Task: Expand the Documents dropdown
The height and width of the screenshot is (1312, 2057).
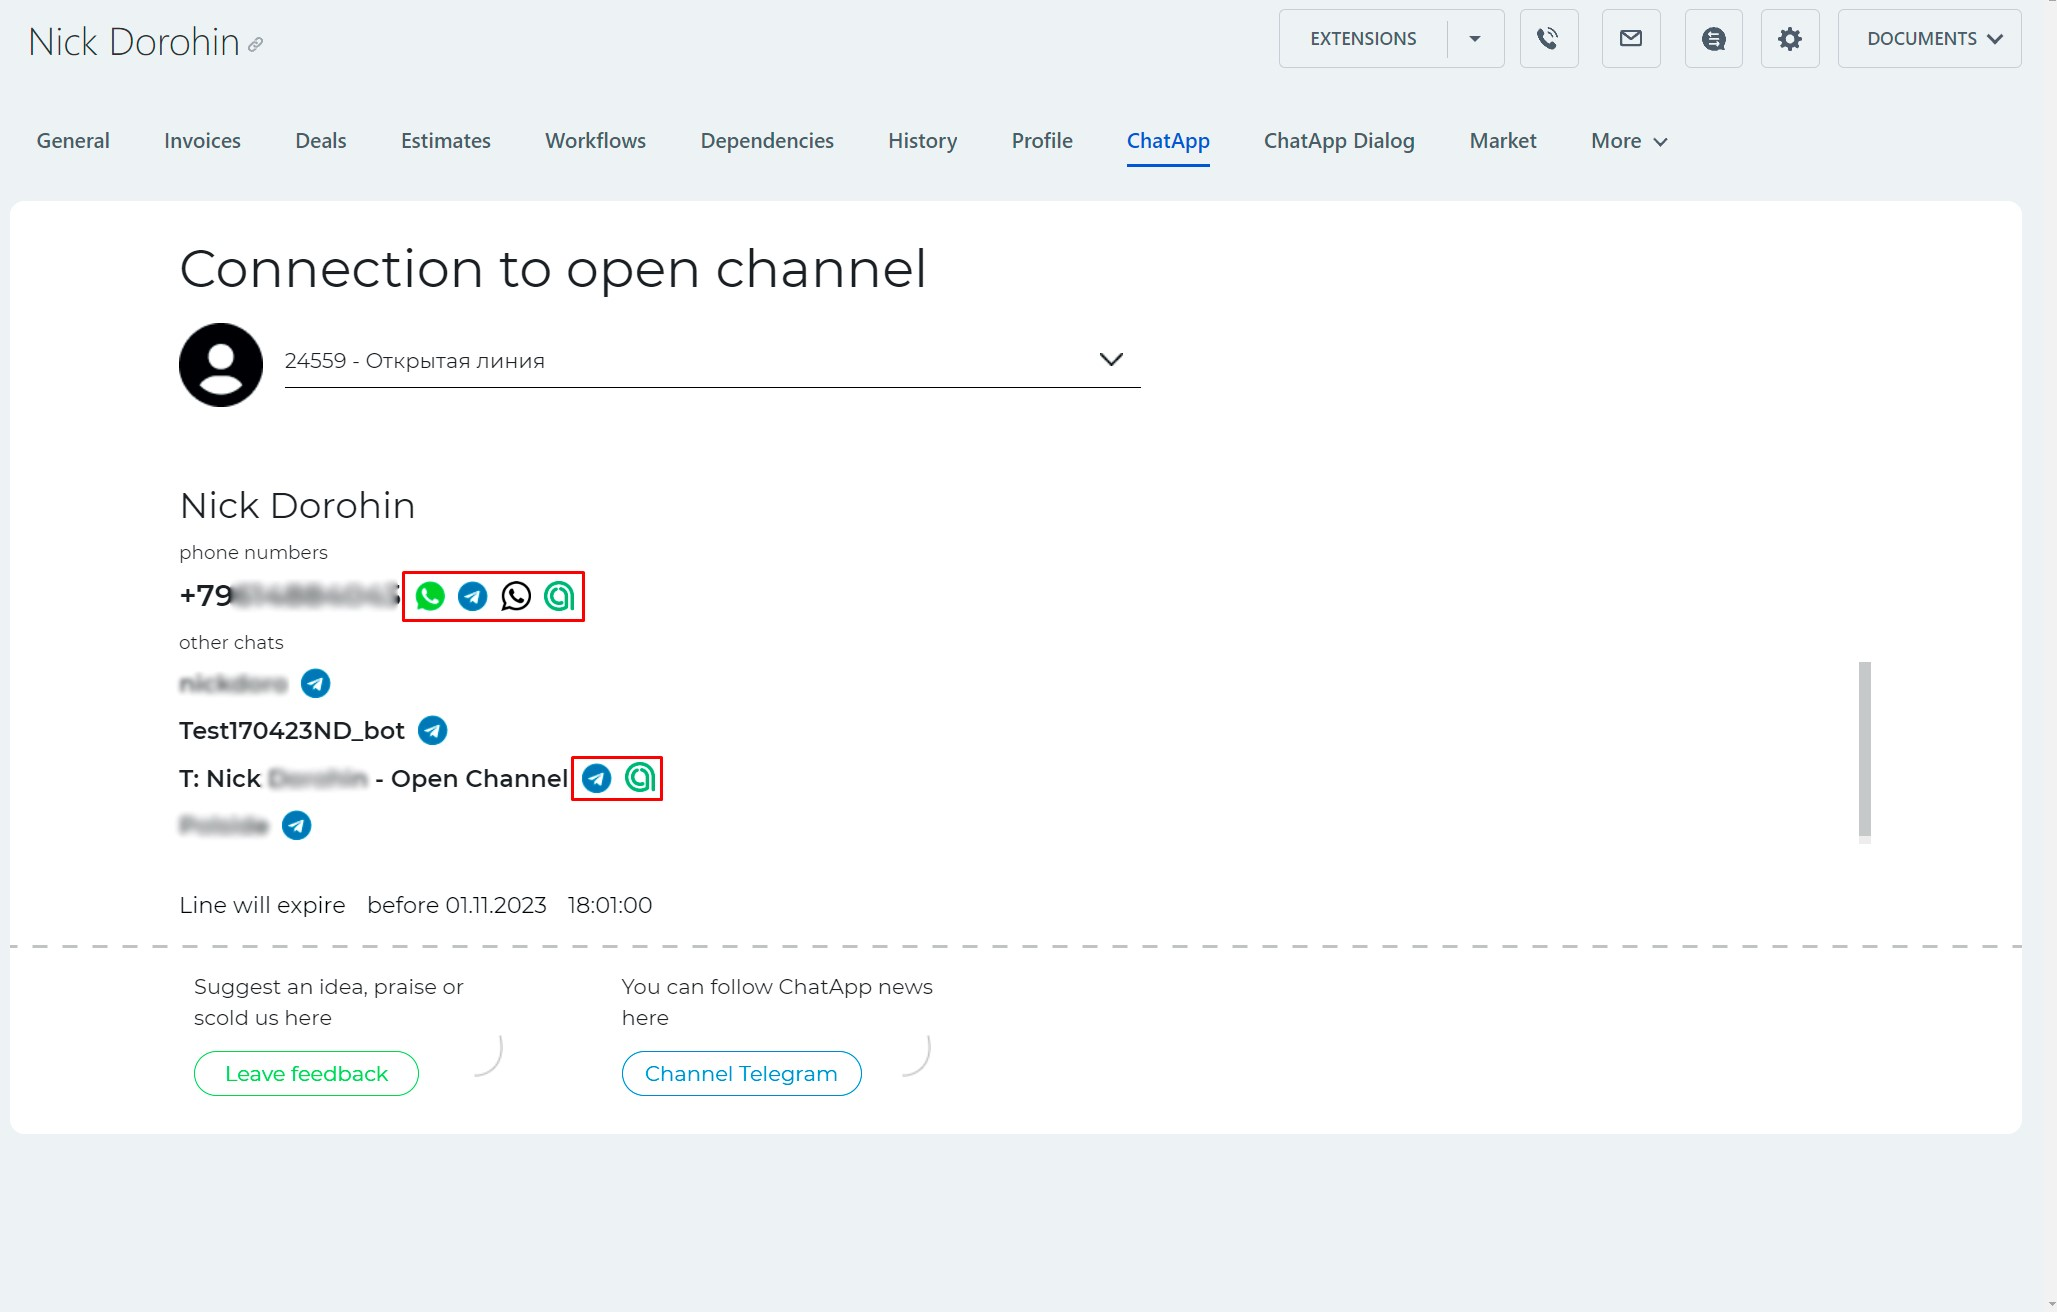Action: tap(1929, 39)
